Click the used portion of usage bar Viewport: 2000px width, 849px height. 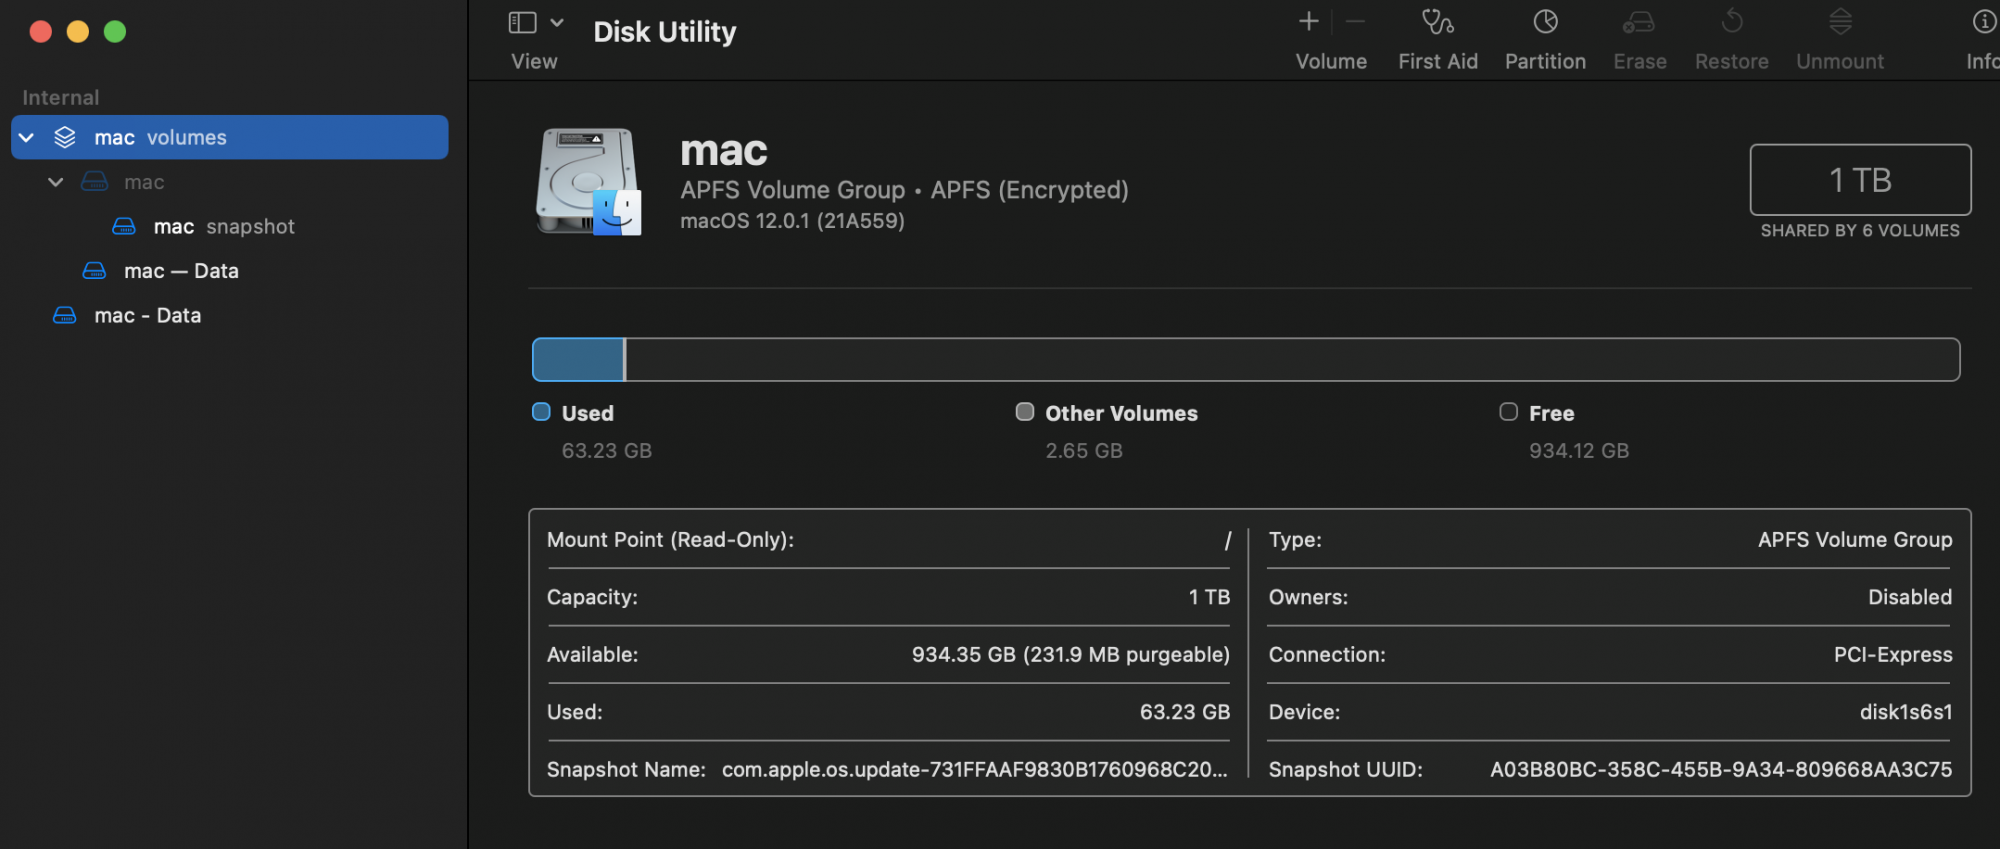579,360
